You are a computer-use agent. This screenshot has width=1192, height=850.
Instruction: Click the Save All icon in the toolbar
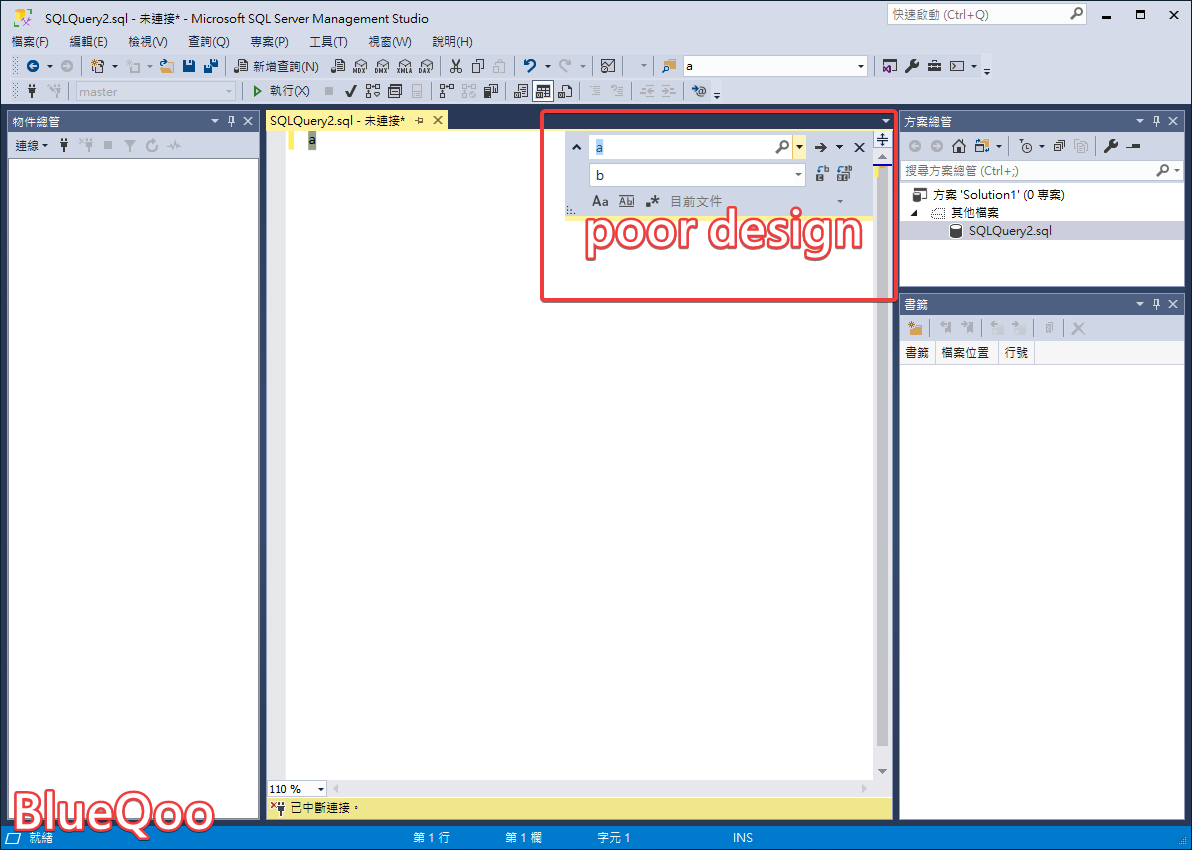pyautogui.click(x=211, y=66)
